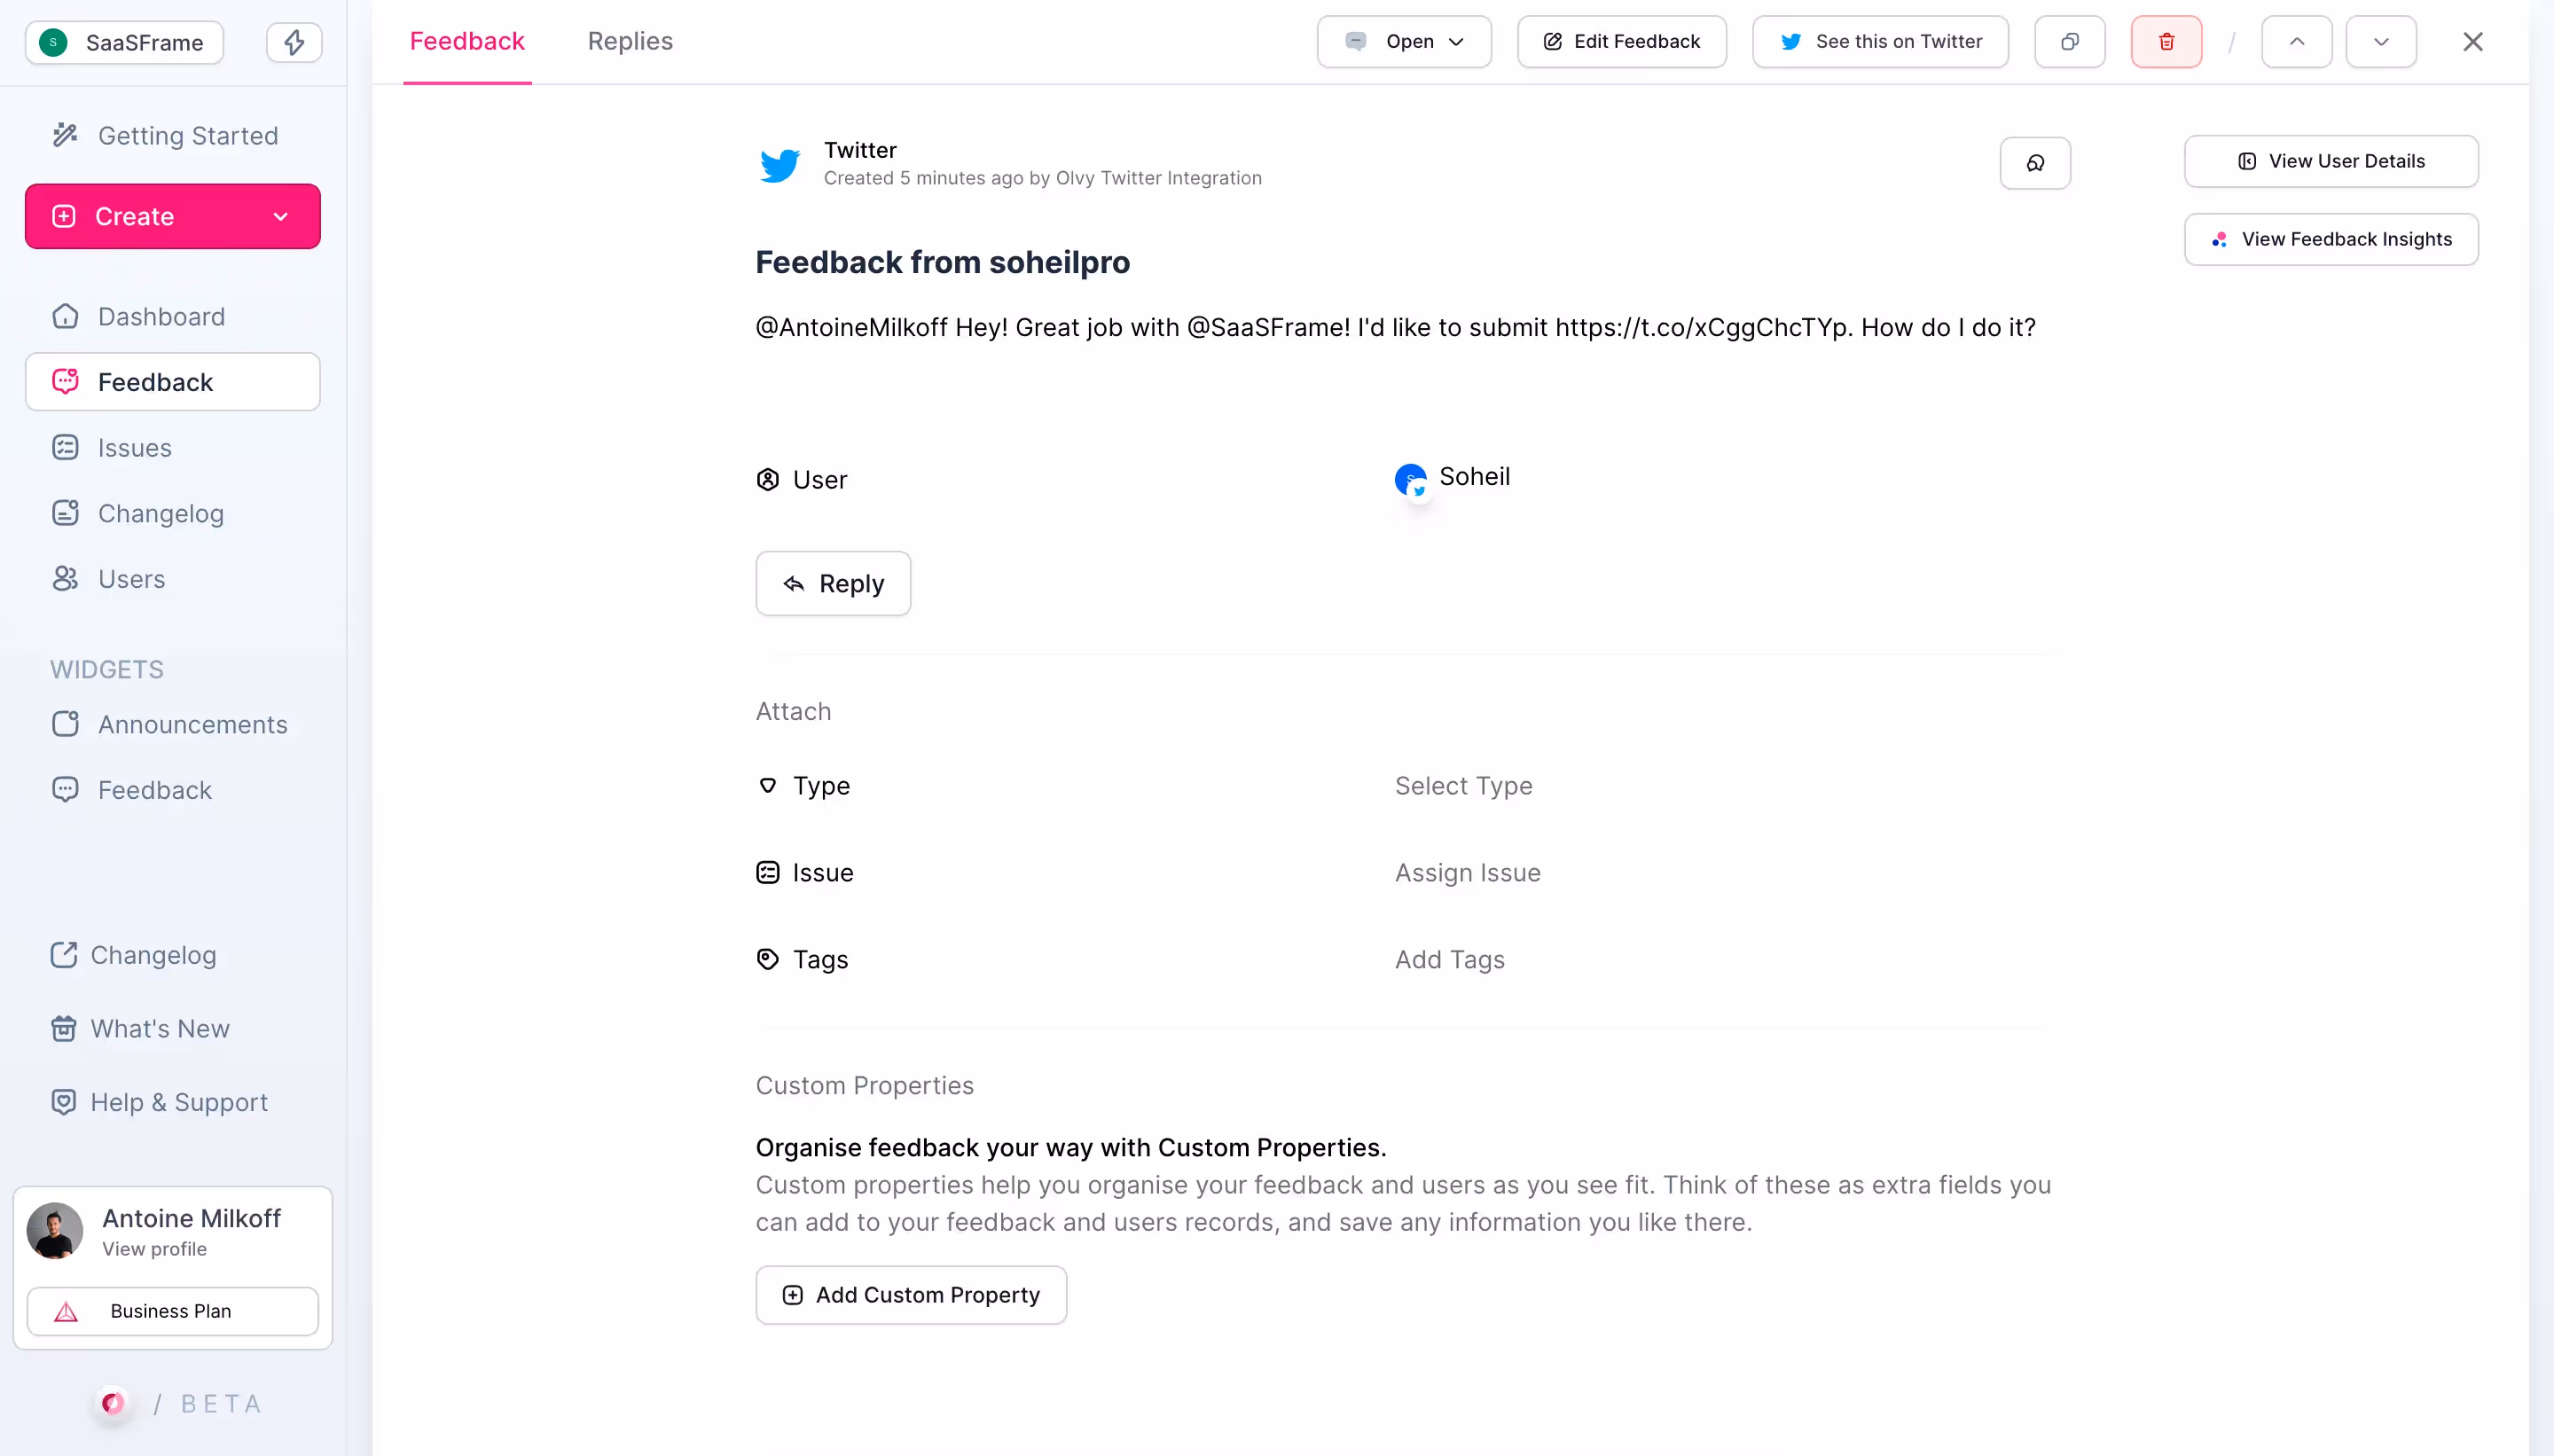Expand the Create button chevron
The height and width of the screenshot is (1456, 2554).
(x=281, y=215)
